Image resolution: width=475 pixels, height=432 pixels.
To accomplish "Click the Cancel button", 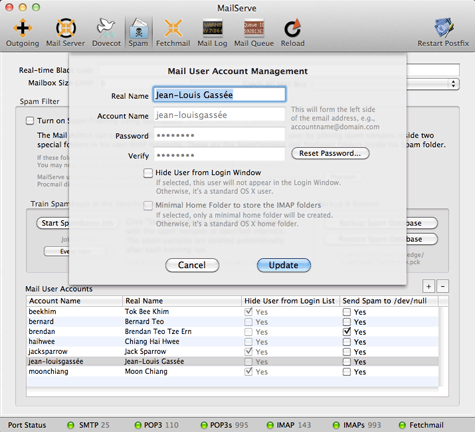I will 192,265.
